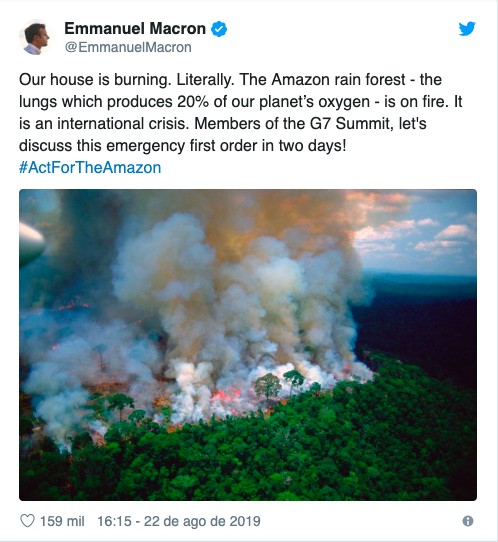Click 'Amazon rain forest' in tweet text

(338, 80)
